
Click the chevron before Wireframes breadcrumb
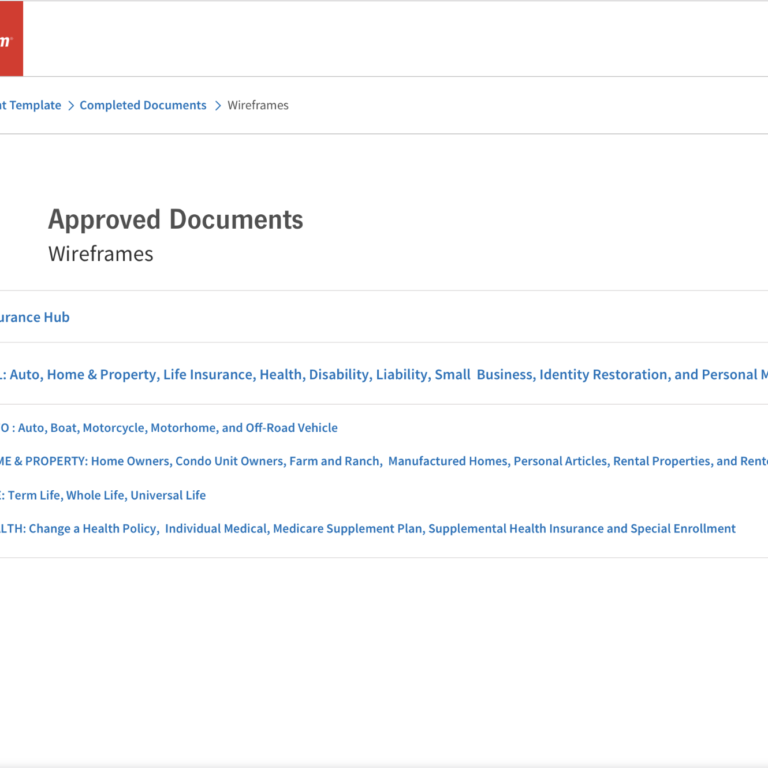217,105
